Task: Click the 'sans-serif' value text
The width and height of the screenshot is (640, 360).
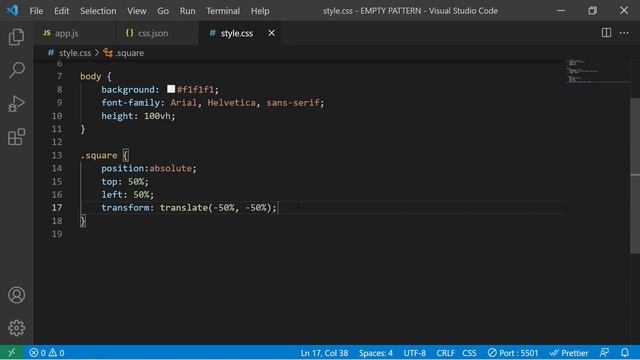Action: pos(293,102)
